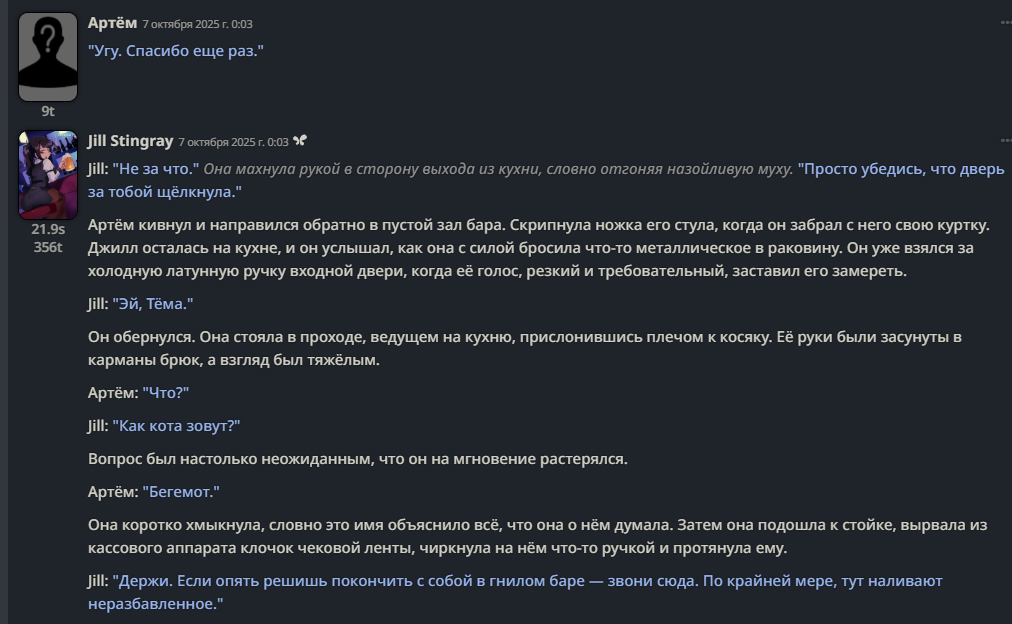The width and height of the screenshot is (1012, 624).
Task: Click the 21.9s generation timer
Action: (x=48, y=229)
